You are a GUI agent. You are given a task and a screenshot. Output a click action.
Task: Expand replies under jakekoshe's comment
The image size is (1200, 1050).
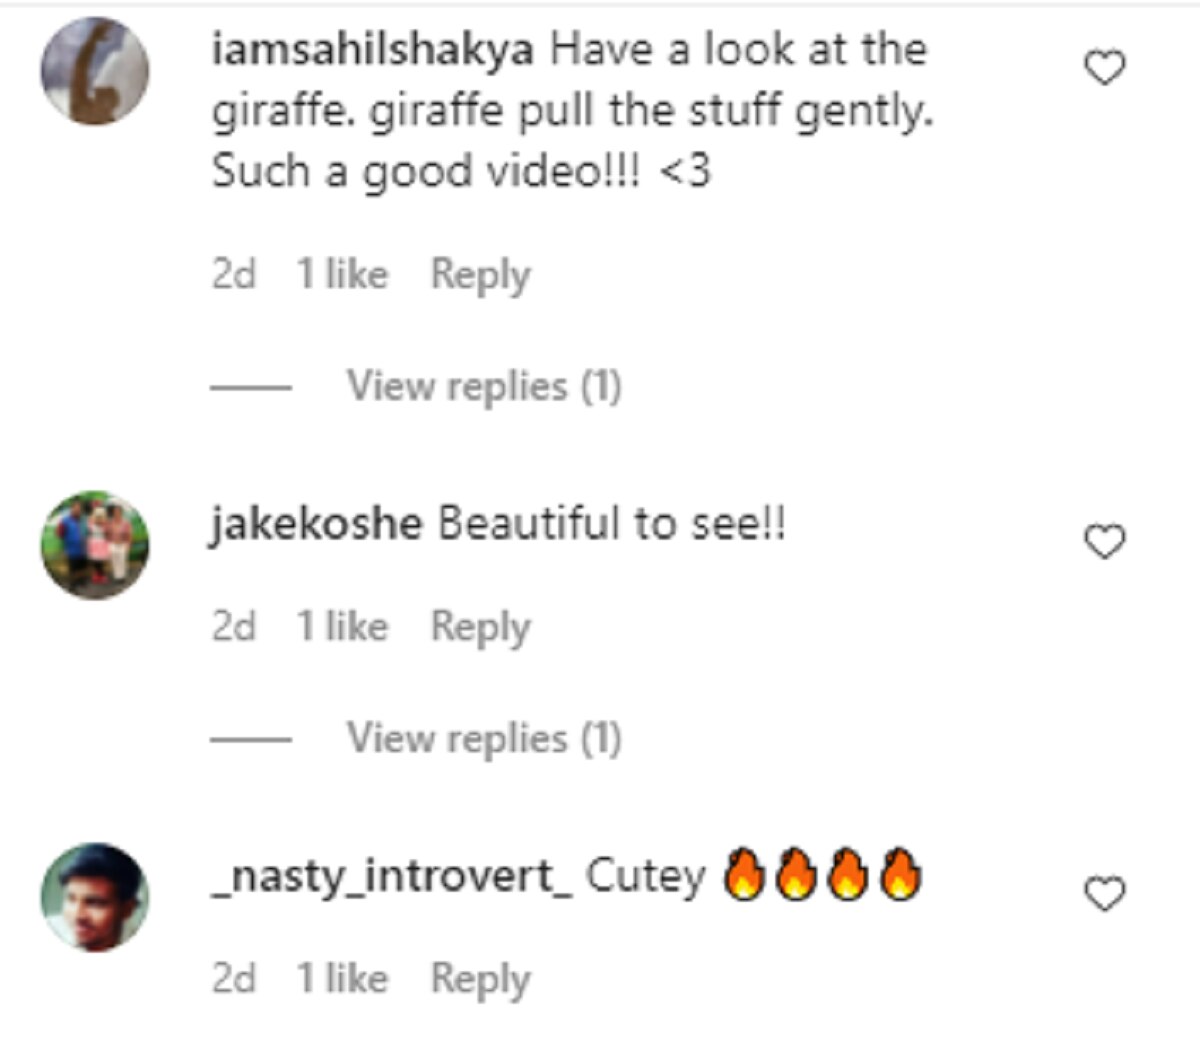click(484, 739)
